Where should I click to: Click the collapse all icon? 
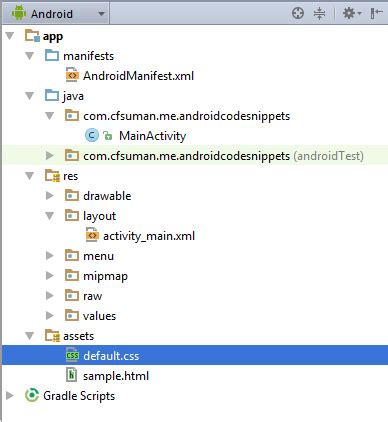coord(319,13)
